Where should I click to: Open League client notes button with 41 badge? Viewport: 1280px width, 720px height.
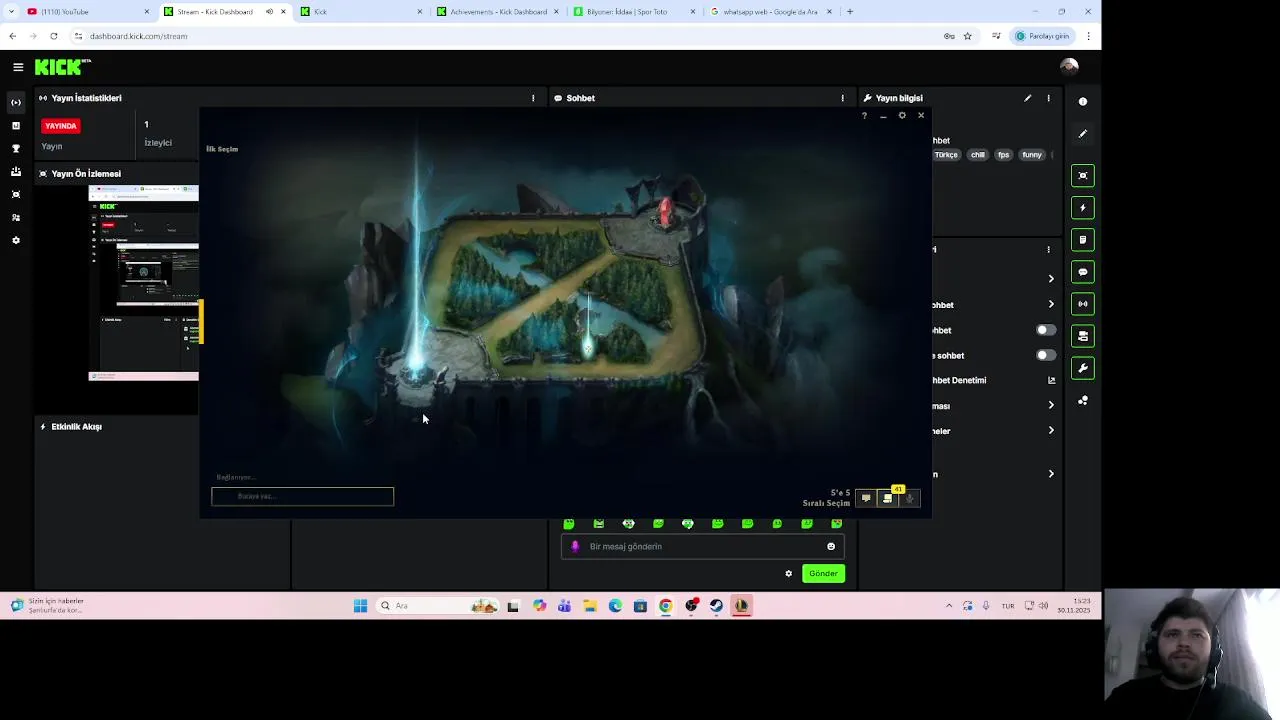[x=888, y=498]
